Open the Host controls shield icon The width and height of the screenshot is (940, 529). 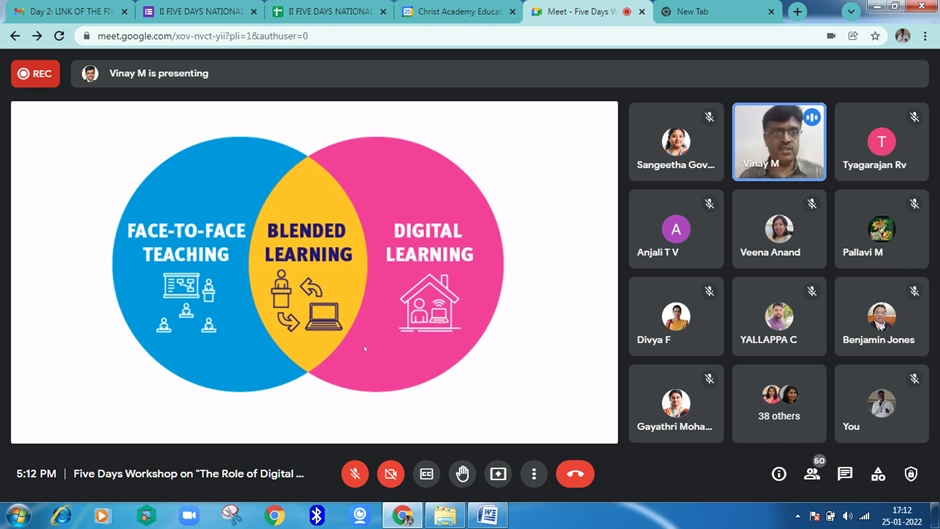911,474
